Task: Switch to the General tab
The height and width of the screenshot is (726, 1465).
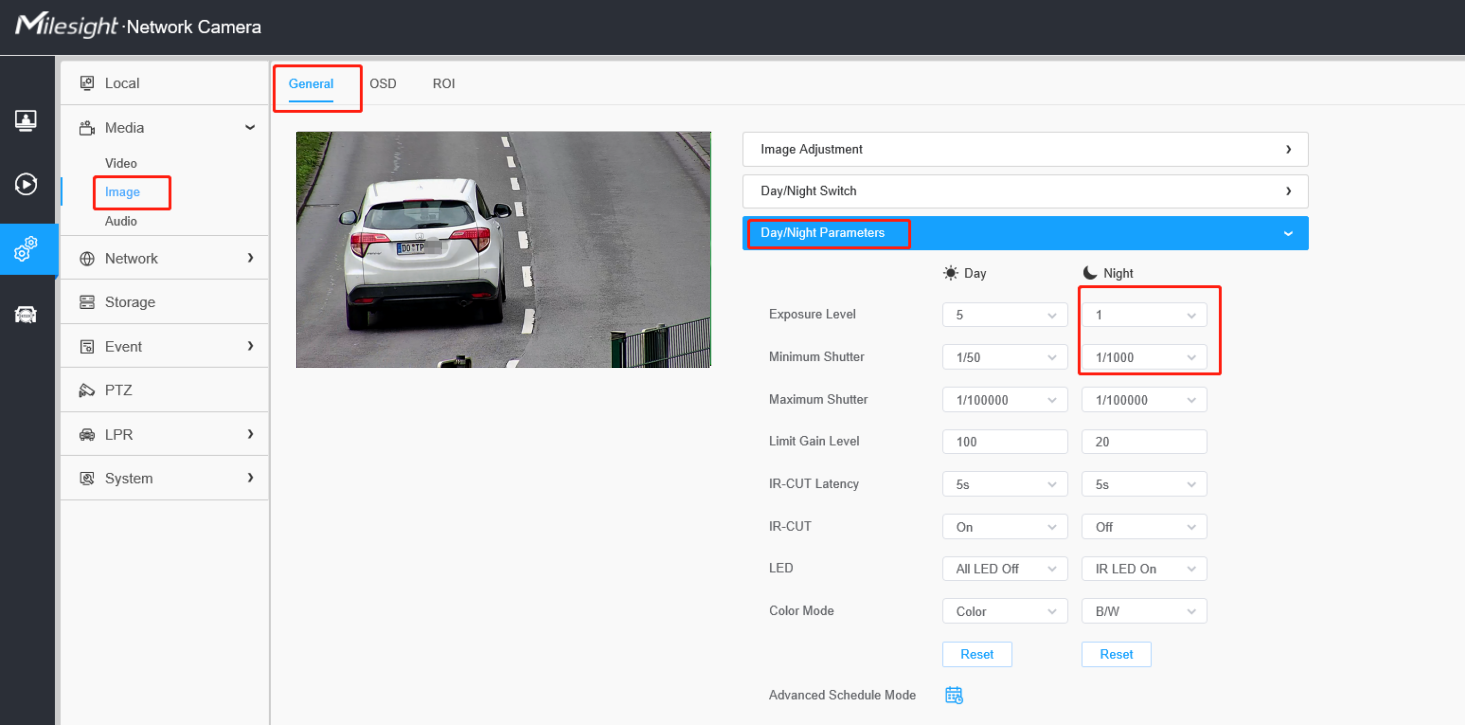Action: coord(311,84)
